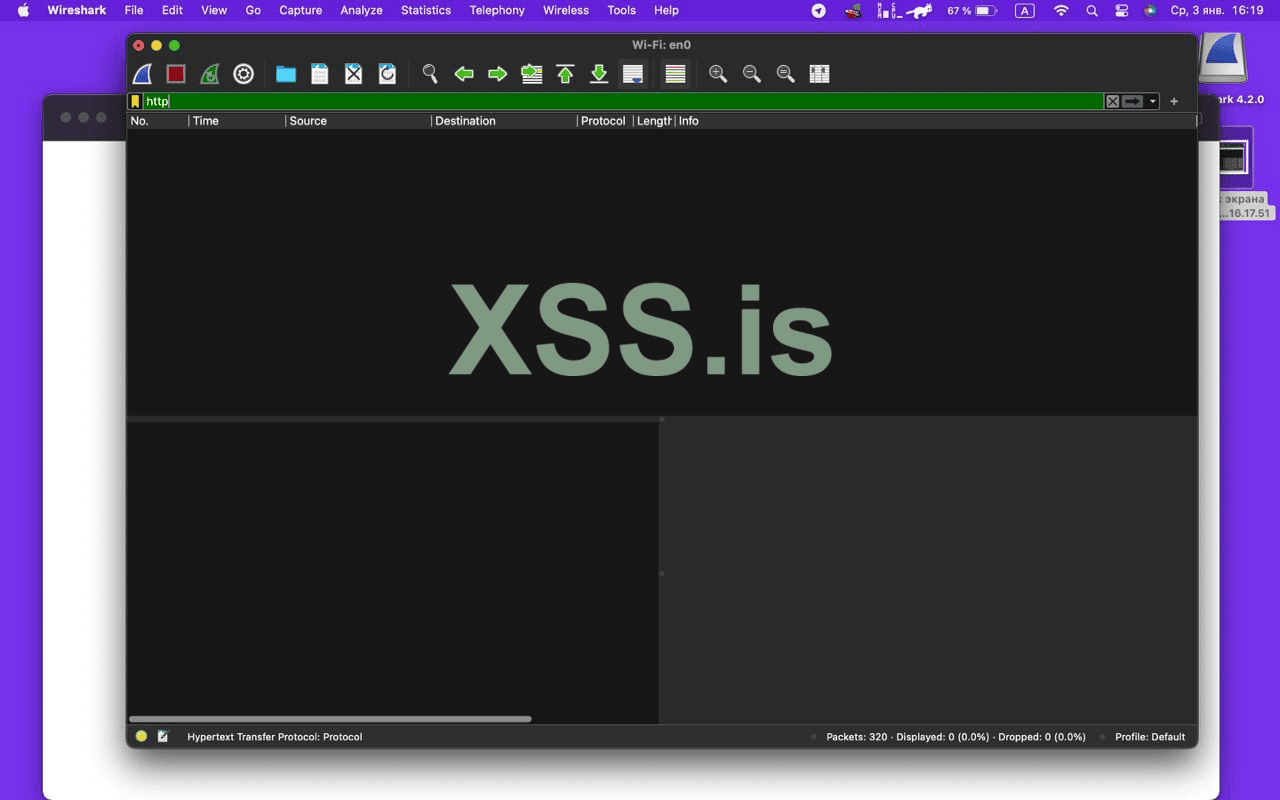Open the Go menu
Screen dimensions: 1280x800
click(253, 10)
